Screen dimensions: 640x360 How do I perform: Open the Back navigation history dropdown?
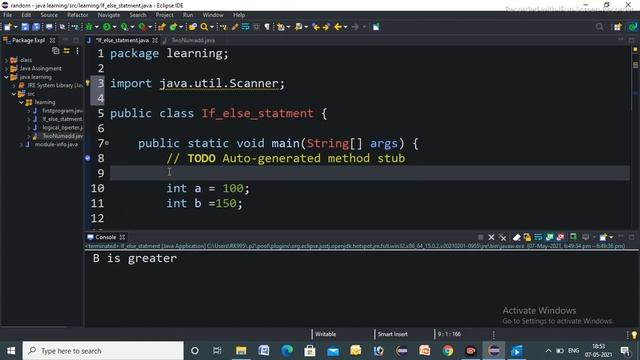click(345, 27)
